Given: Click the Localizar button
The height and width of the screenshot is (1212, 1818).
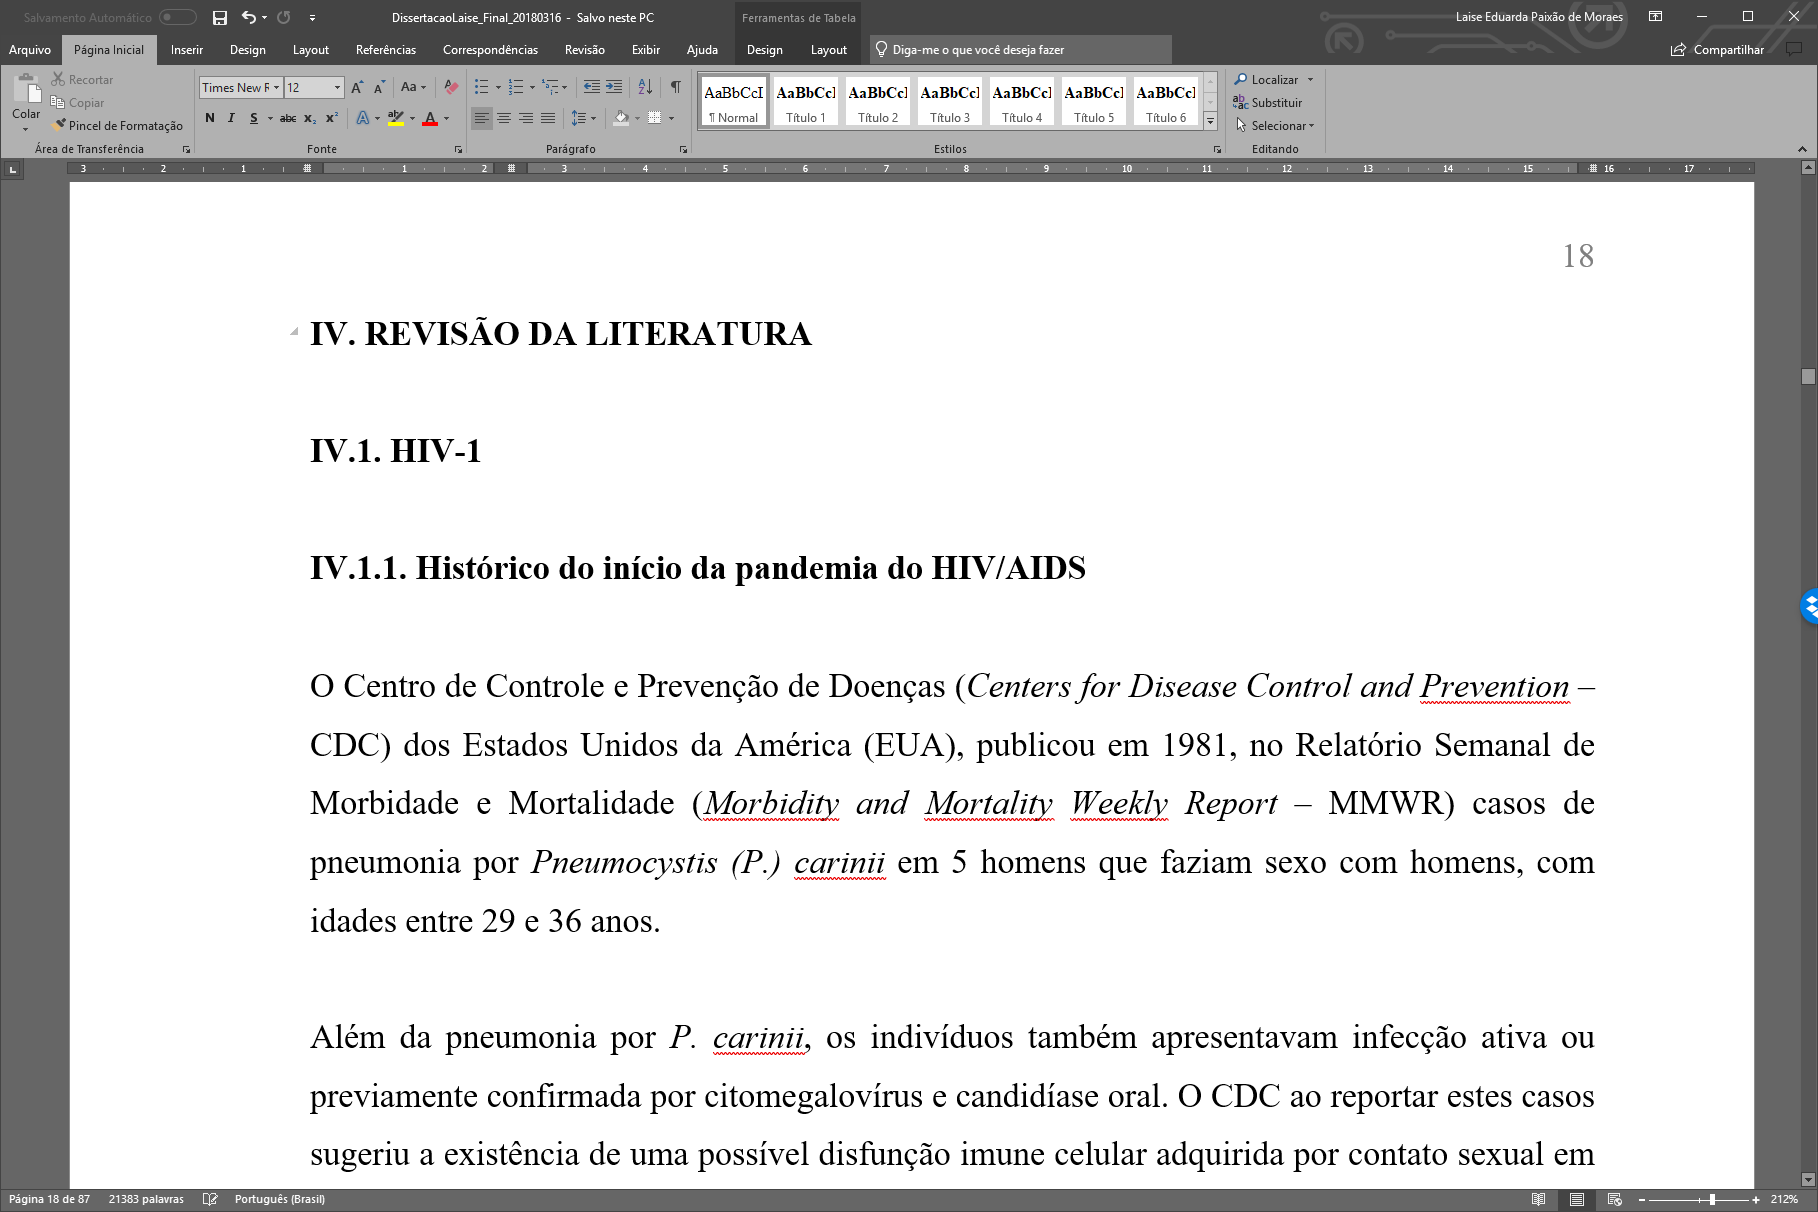Looking at the screenshot, I should coord(1266,80).
